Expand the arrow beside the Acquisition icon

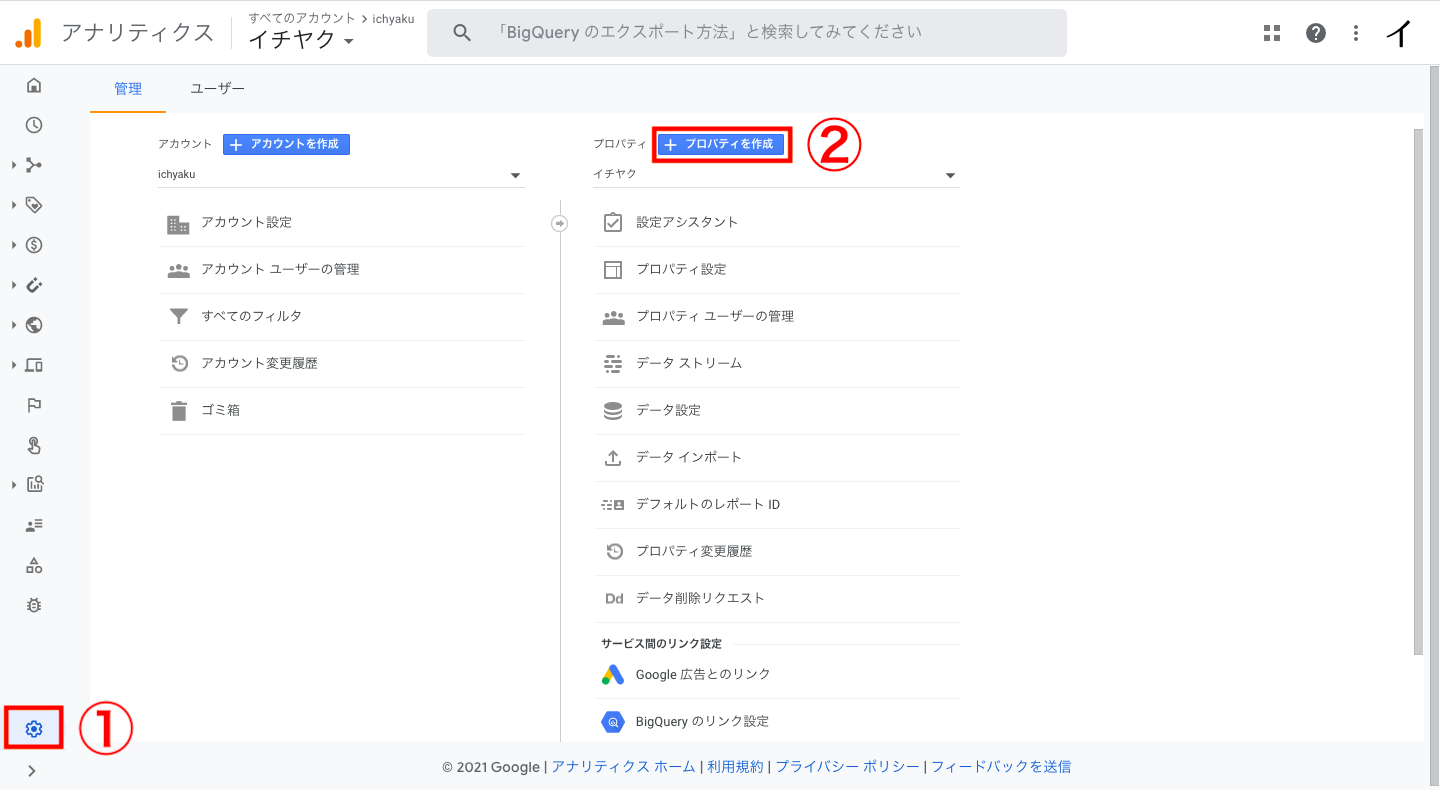(14, 165)
